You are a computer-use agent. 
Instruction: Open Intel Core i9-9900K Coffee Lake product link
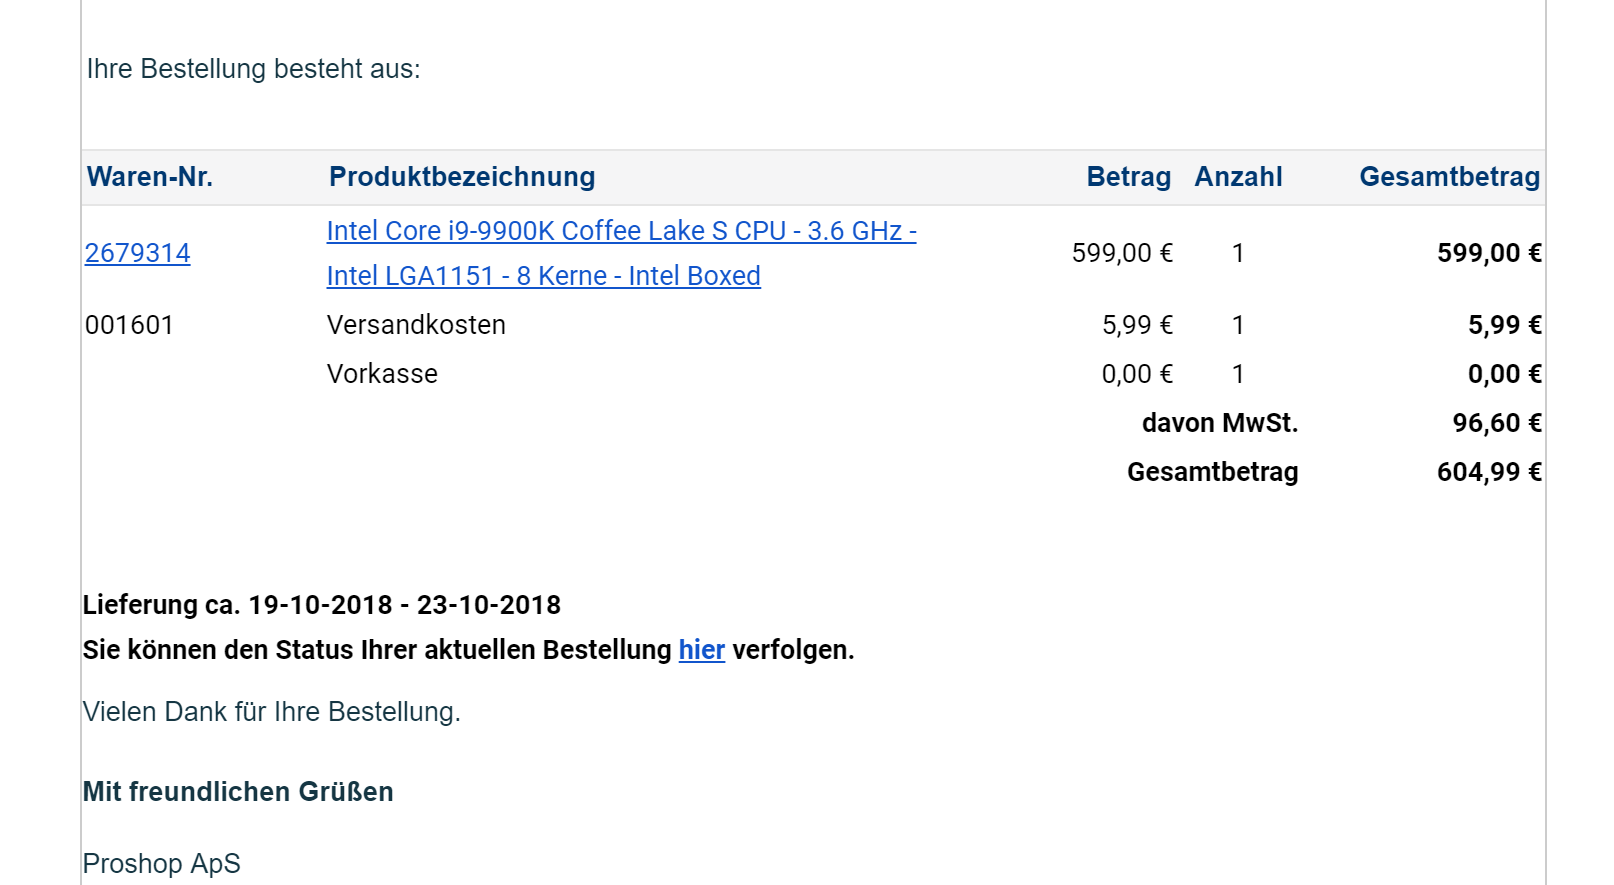tap(621, 231)
